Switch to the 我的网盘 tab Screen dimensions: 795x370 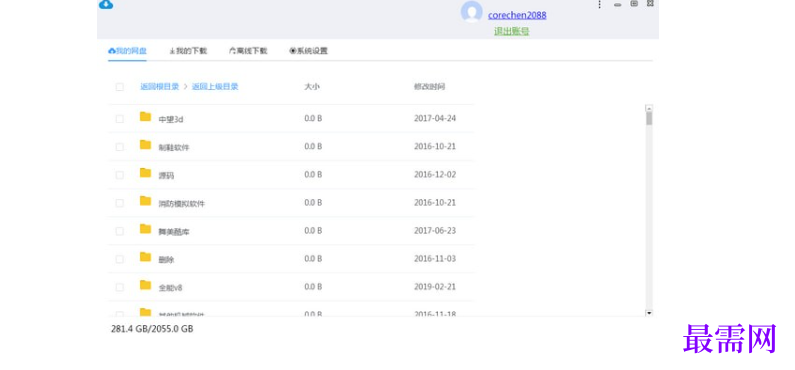(x=127, y=51)
